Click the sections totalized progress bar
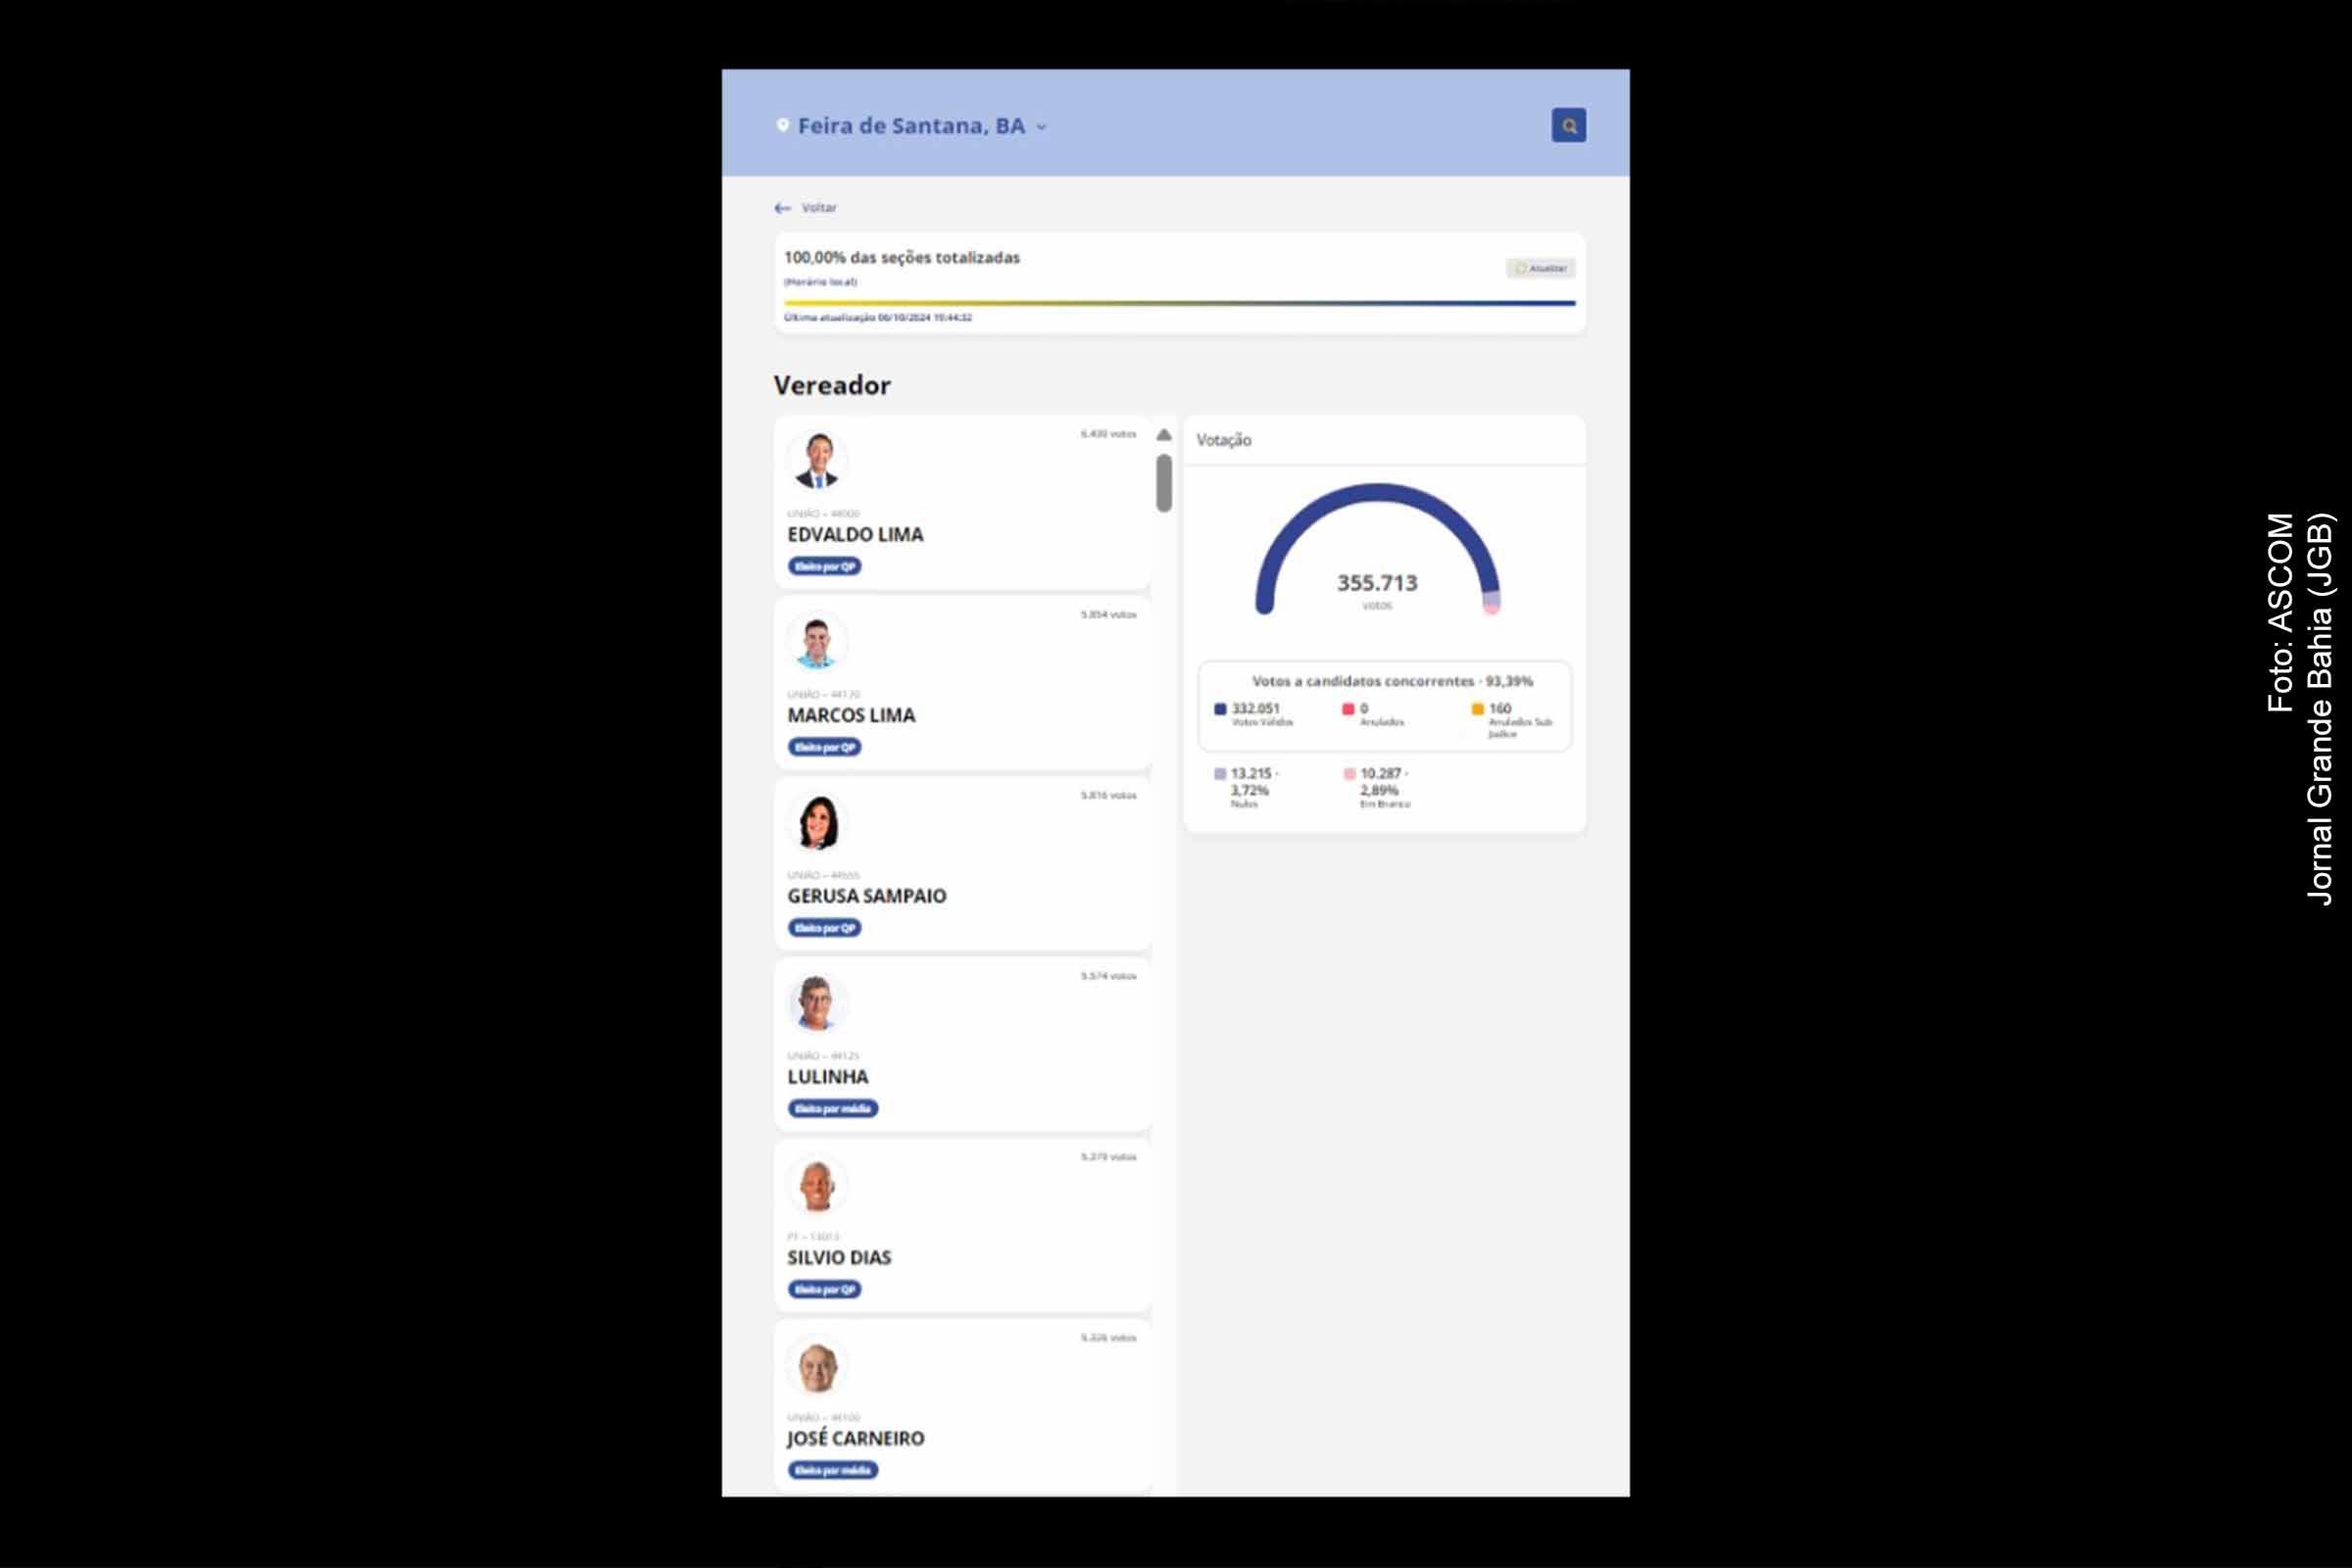The height and width of the screenshot is (1568, 2352). (1179, 303)
